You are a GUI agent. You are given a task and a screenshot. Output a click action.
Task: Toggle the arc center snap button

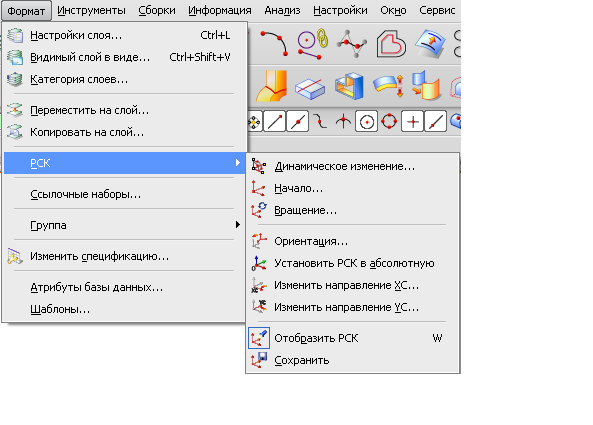pos(366,121)
